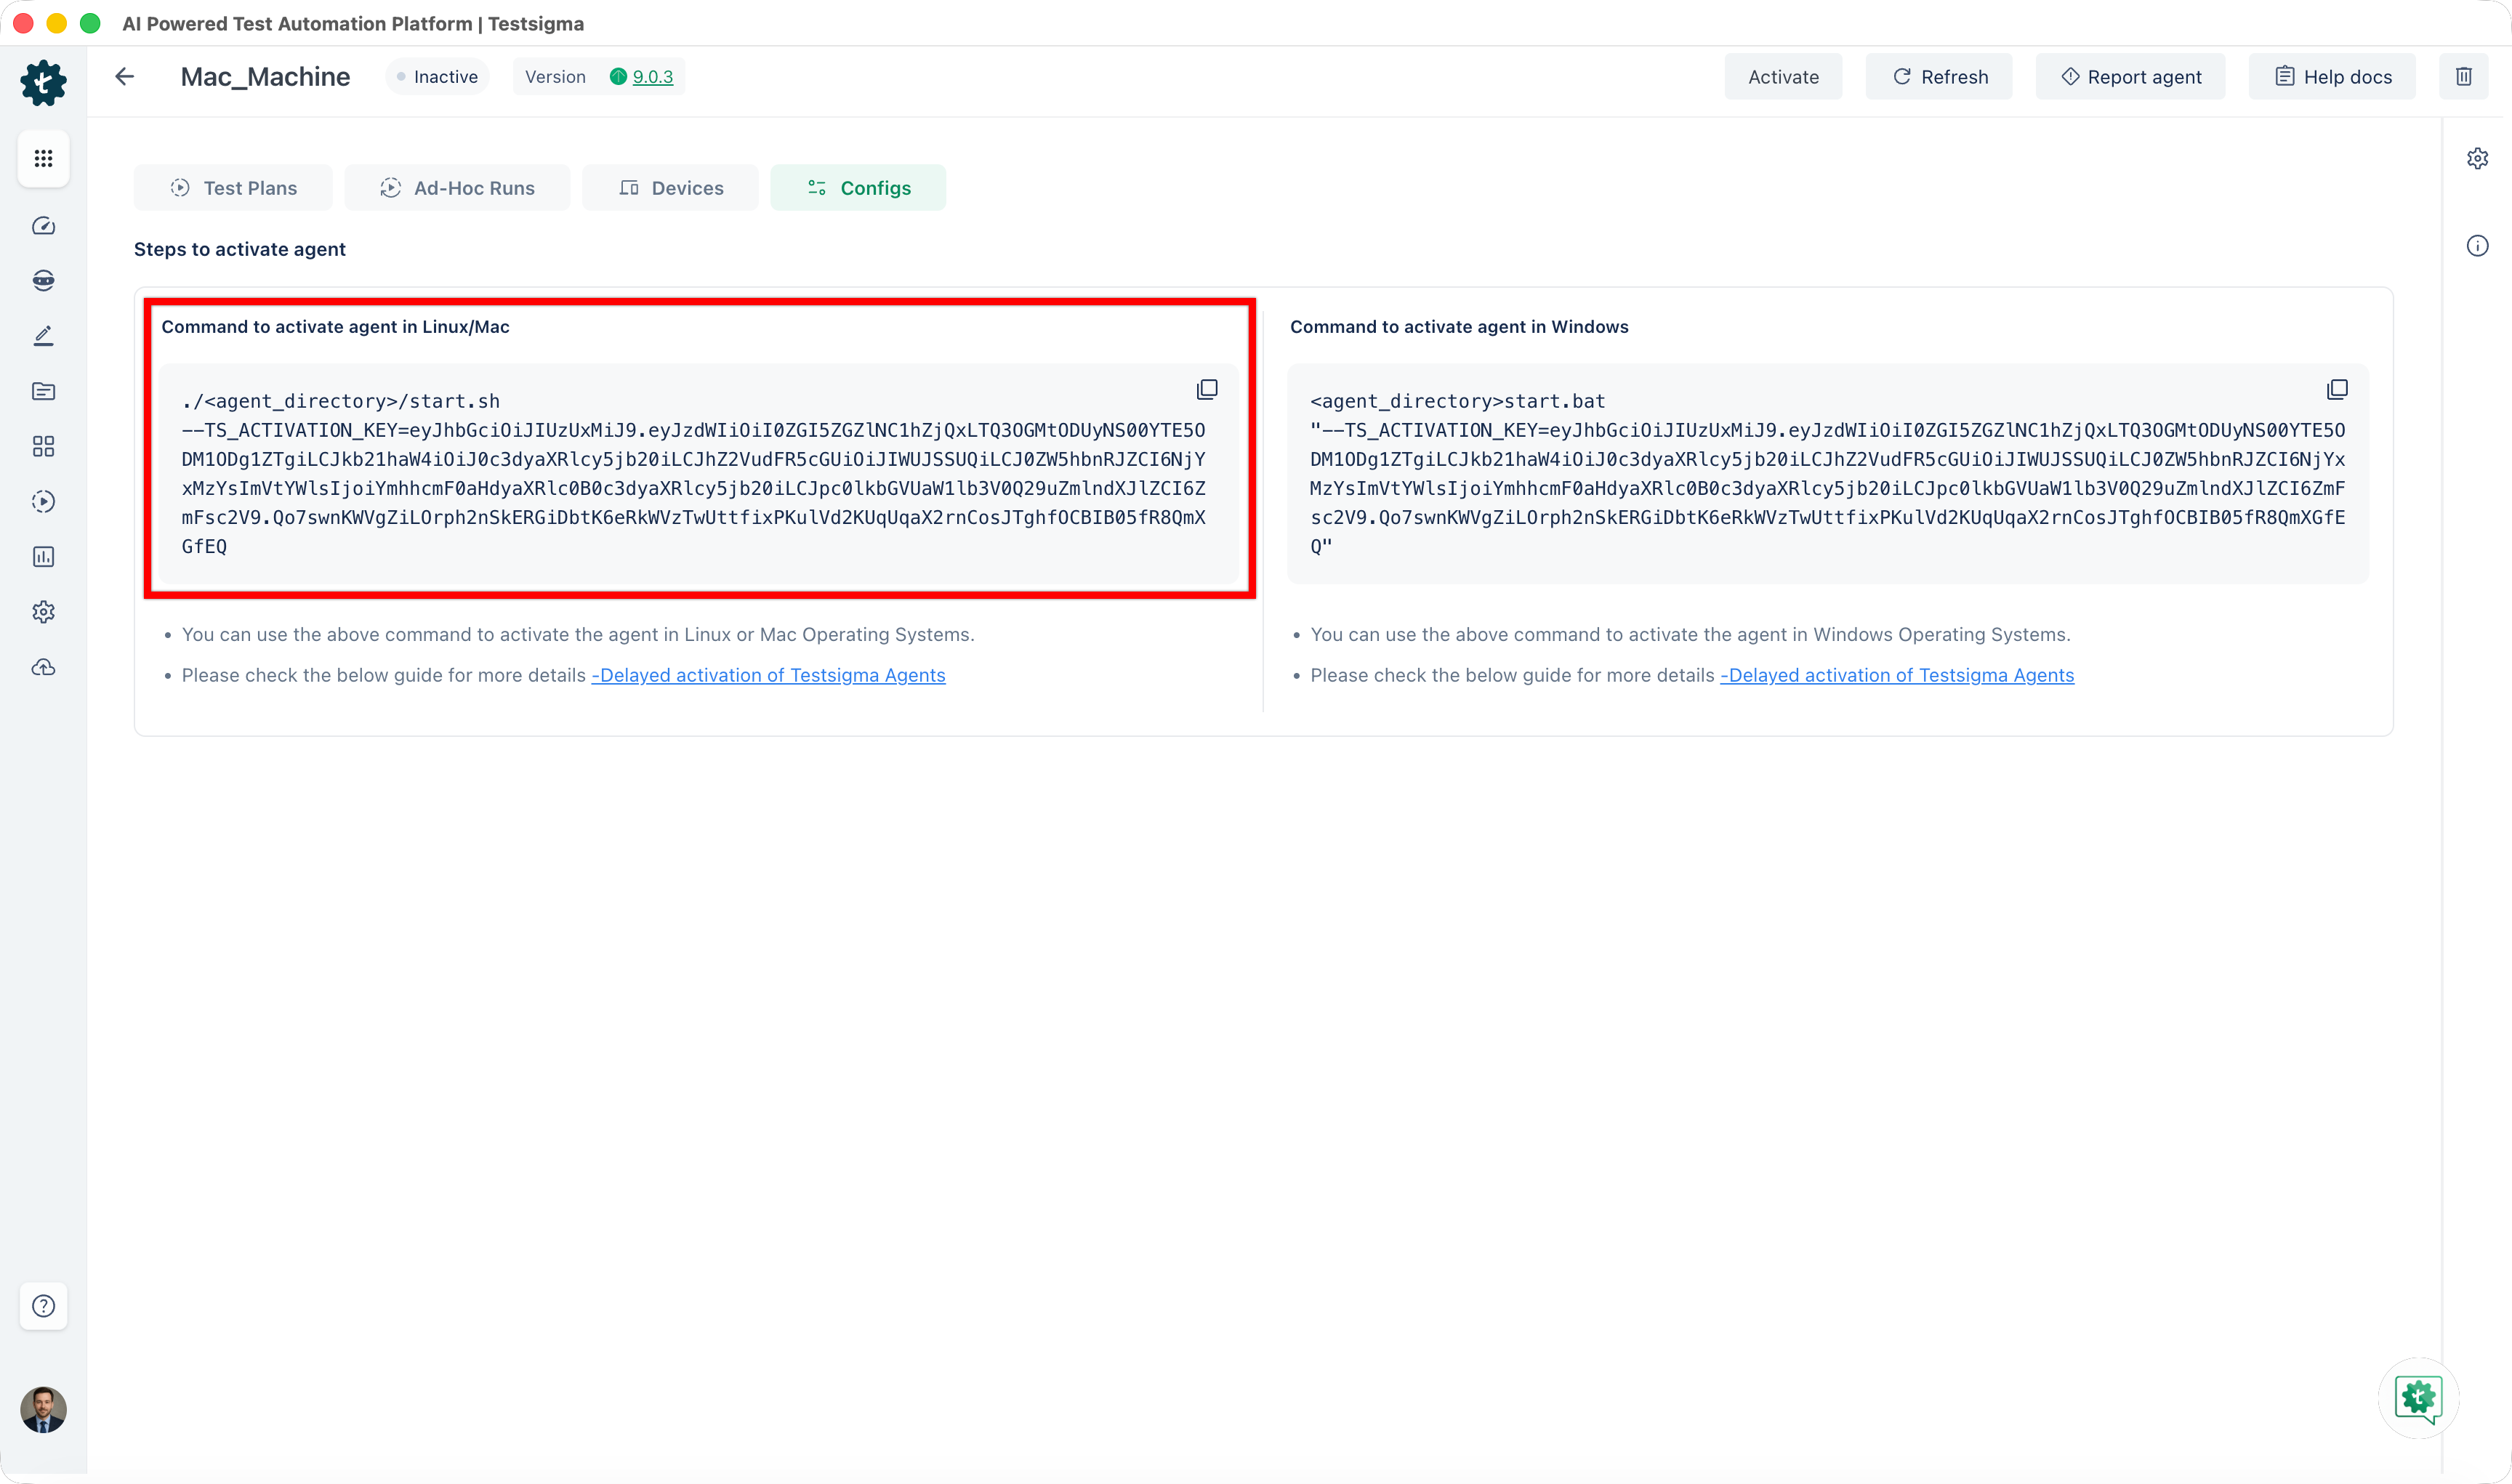2512x1484 pixels.
Task: Open the help question mark icon
Action: [x=43, y=1305]
